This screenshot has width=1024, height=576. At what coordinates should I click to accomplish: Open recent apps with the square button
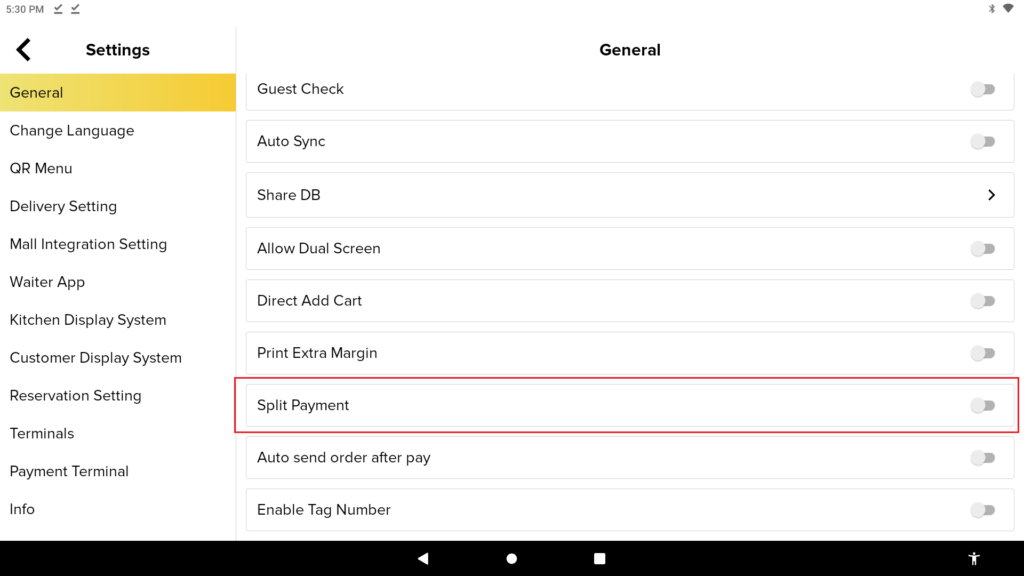pos(600,558)
